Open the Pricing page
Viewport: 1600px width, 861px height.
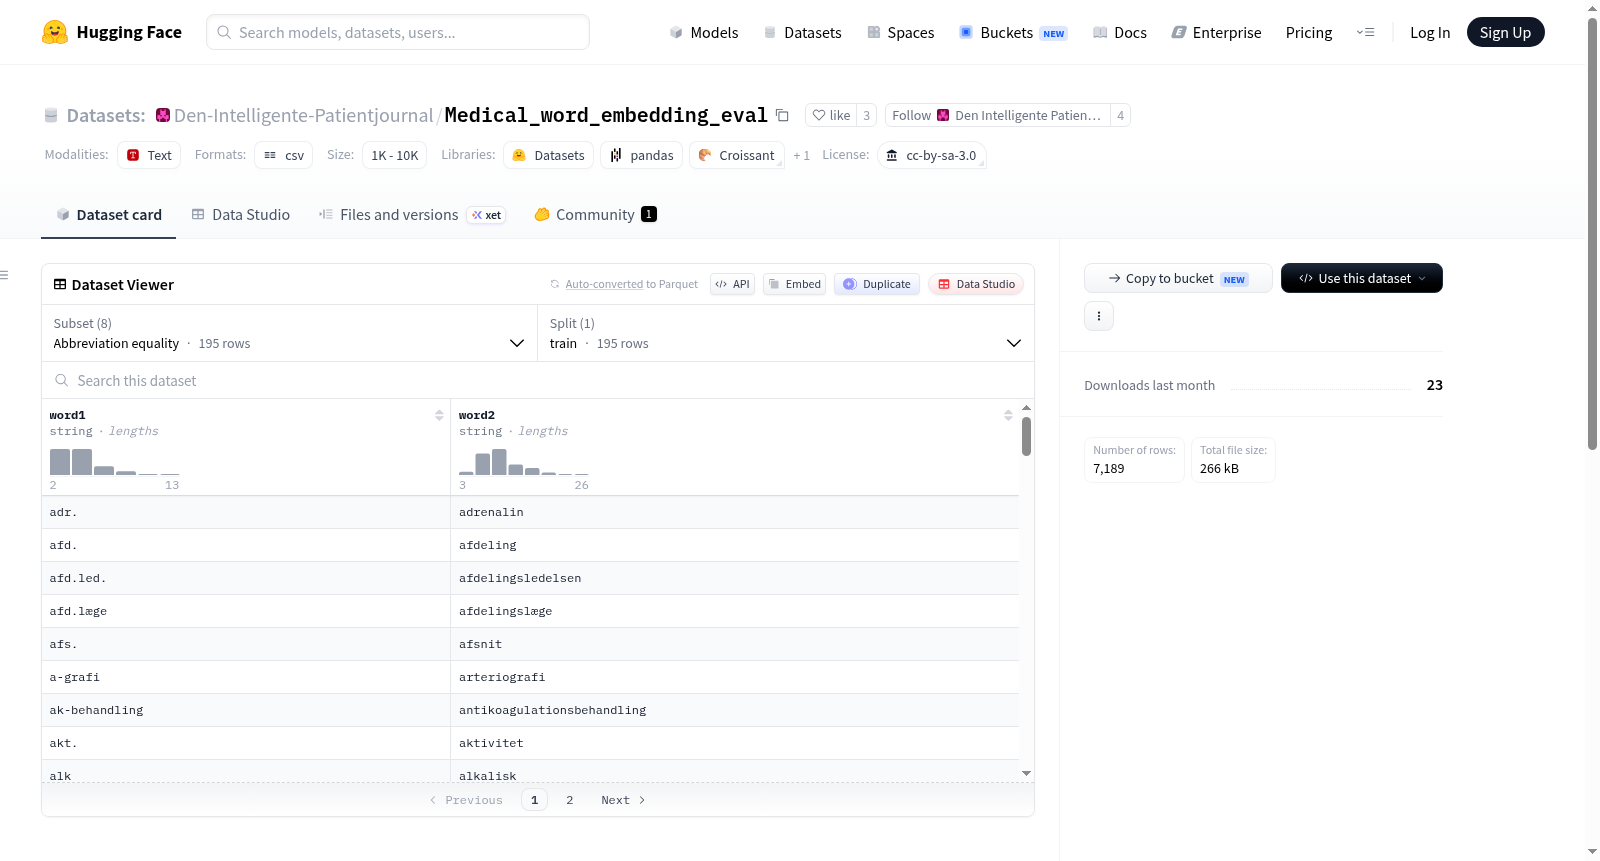1309,32
